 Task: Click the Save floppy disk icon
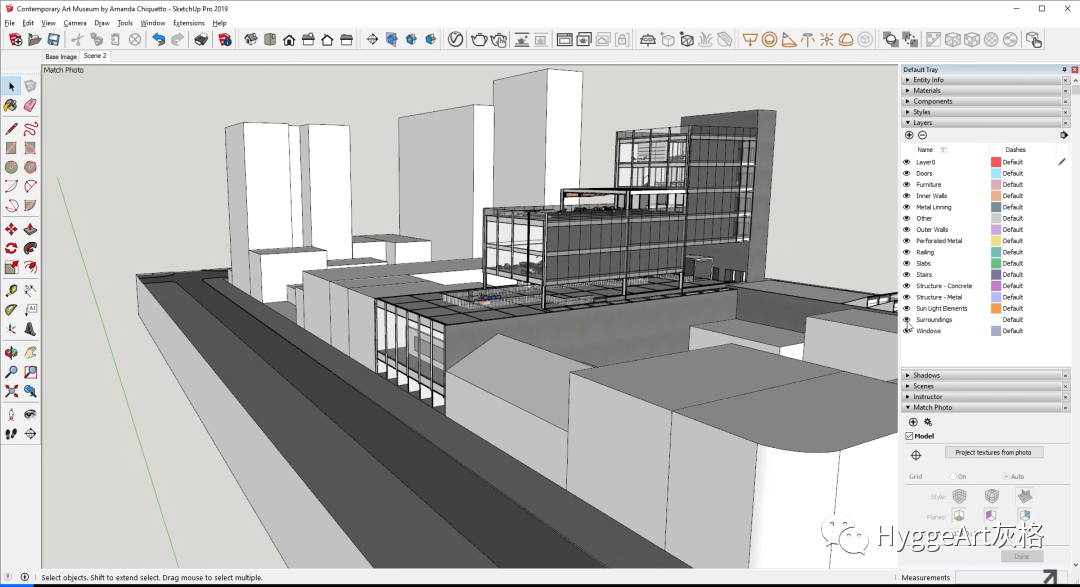[54, 40]
